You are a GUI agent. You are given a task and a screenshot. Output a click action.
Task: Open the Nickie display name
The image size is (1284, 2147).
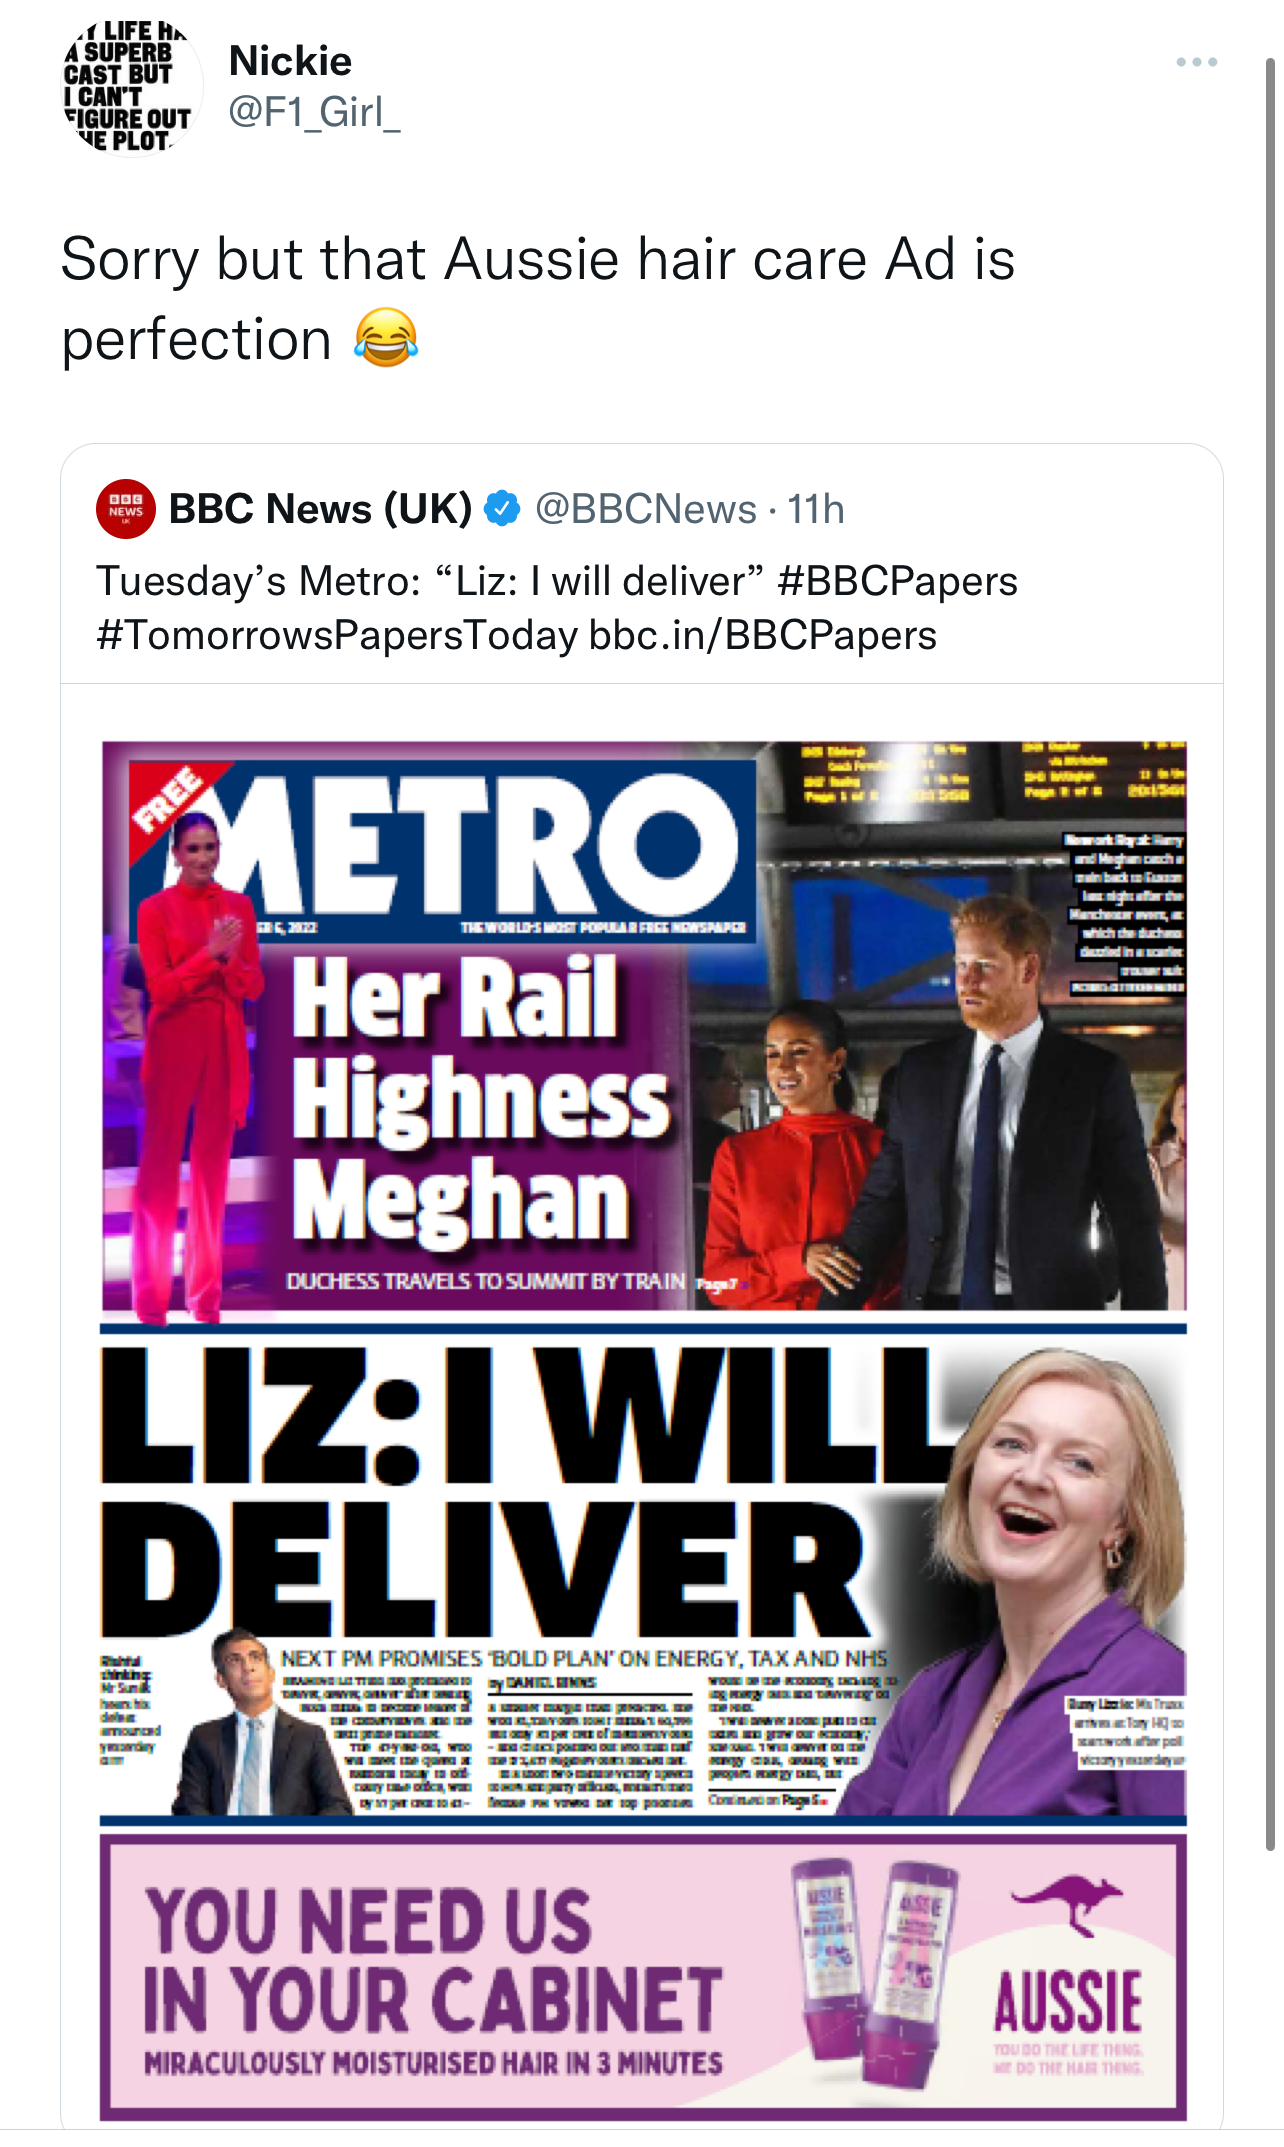290,61
